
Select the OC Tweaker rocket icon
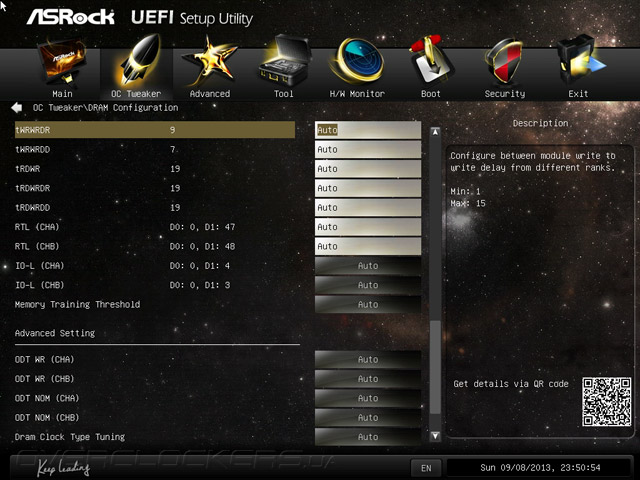coord(136,61)
